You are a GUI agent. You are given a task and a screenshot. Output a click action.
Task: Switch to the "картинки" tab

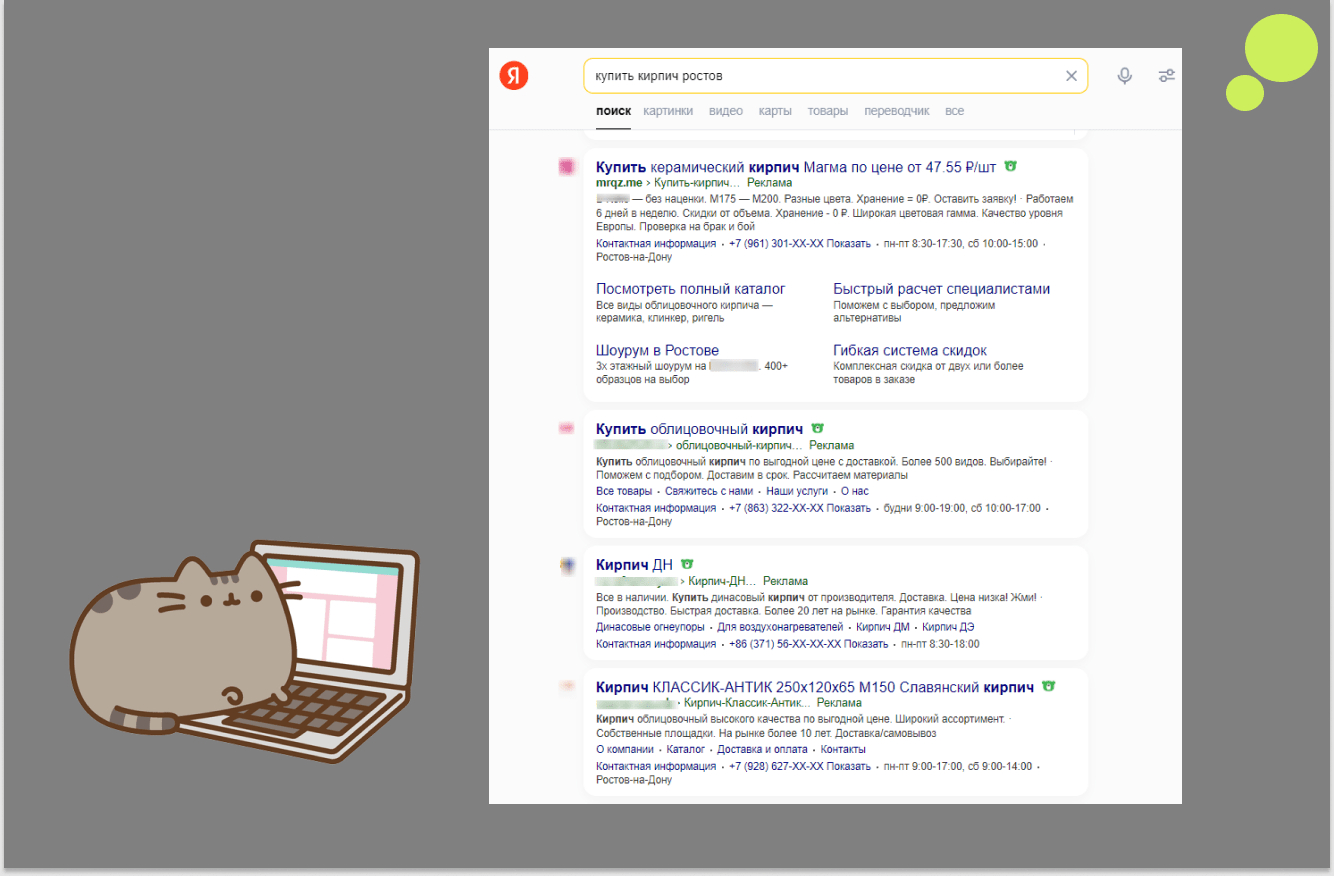tap(668, 111)
